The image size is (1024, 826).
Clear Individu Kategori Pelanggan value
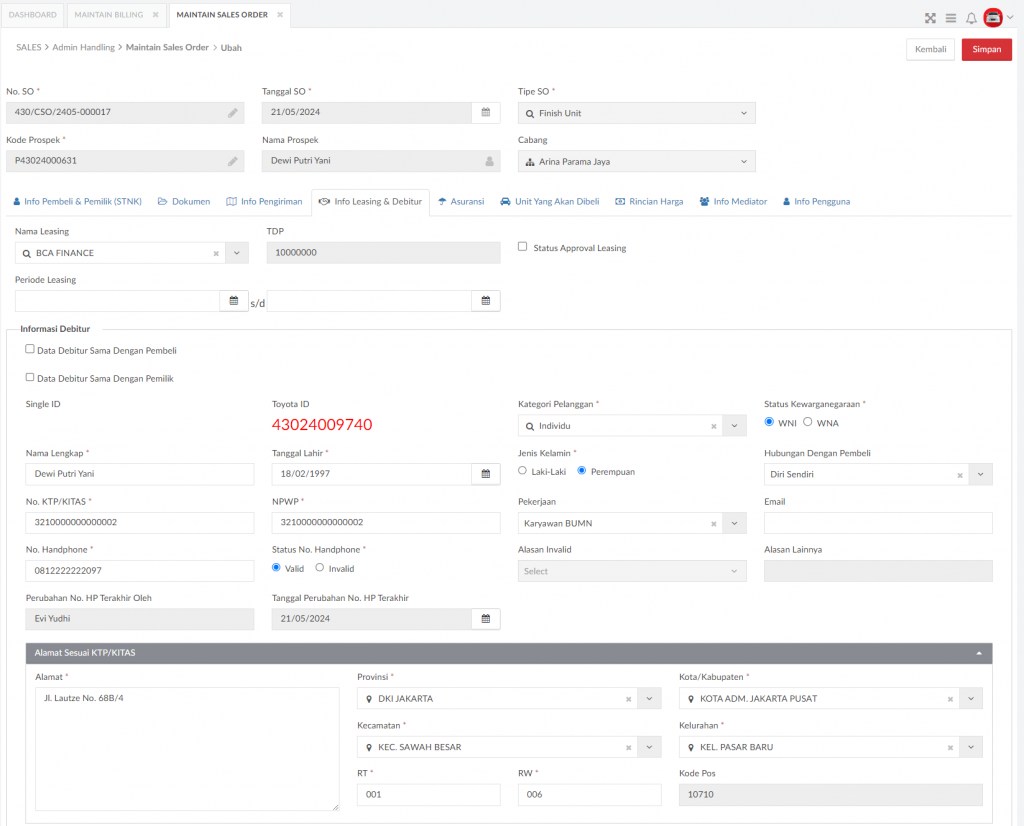pos(714,426)
